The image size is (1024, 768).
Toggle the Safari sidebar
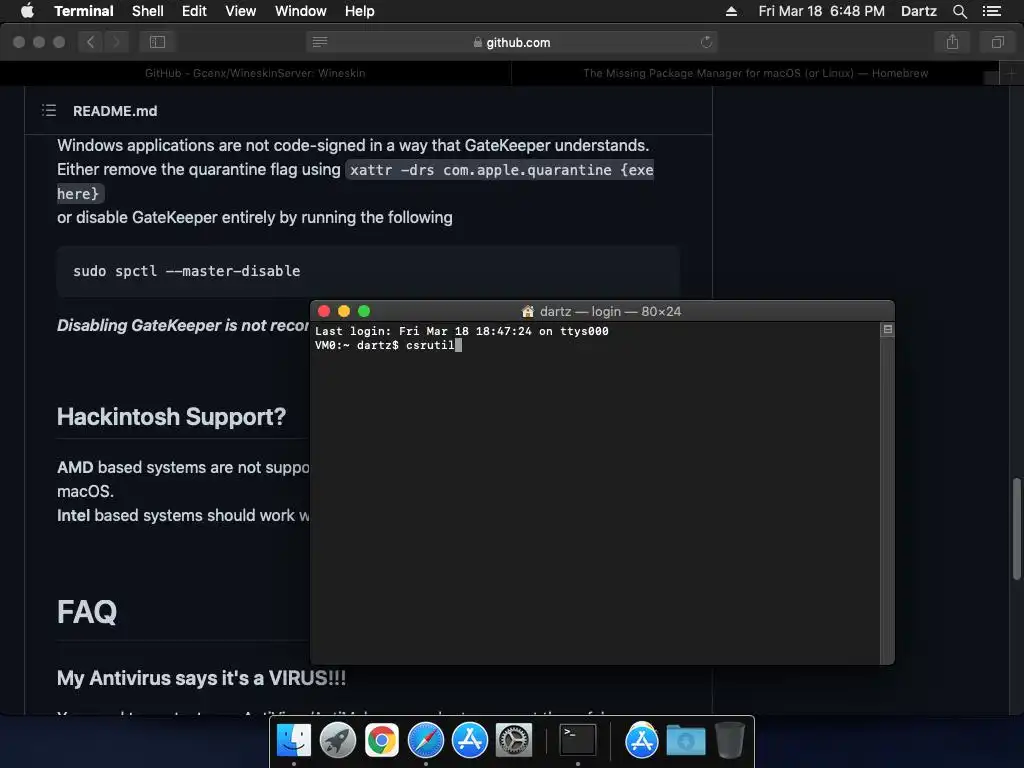157,42
